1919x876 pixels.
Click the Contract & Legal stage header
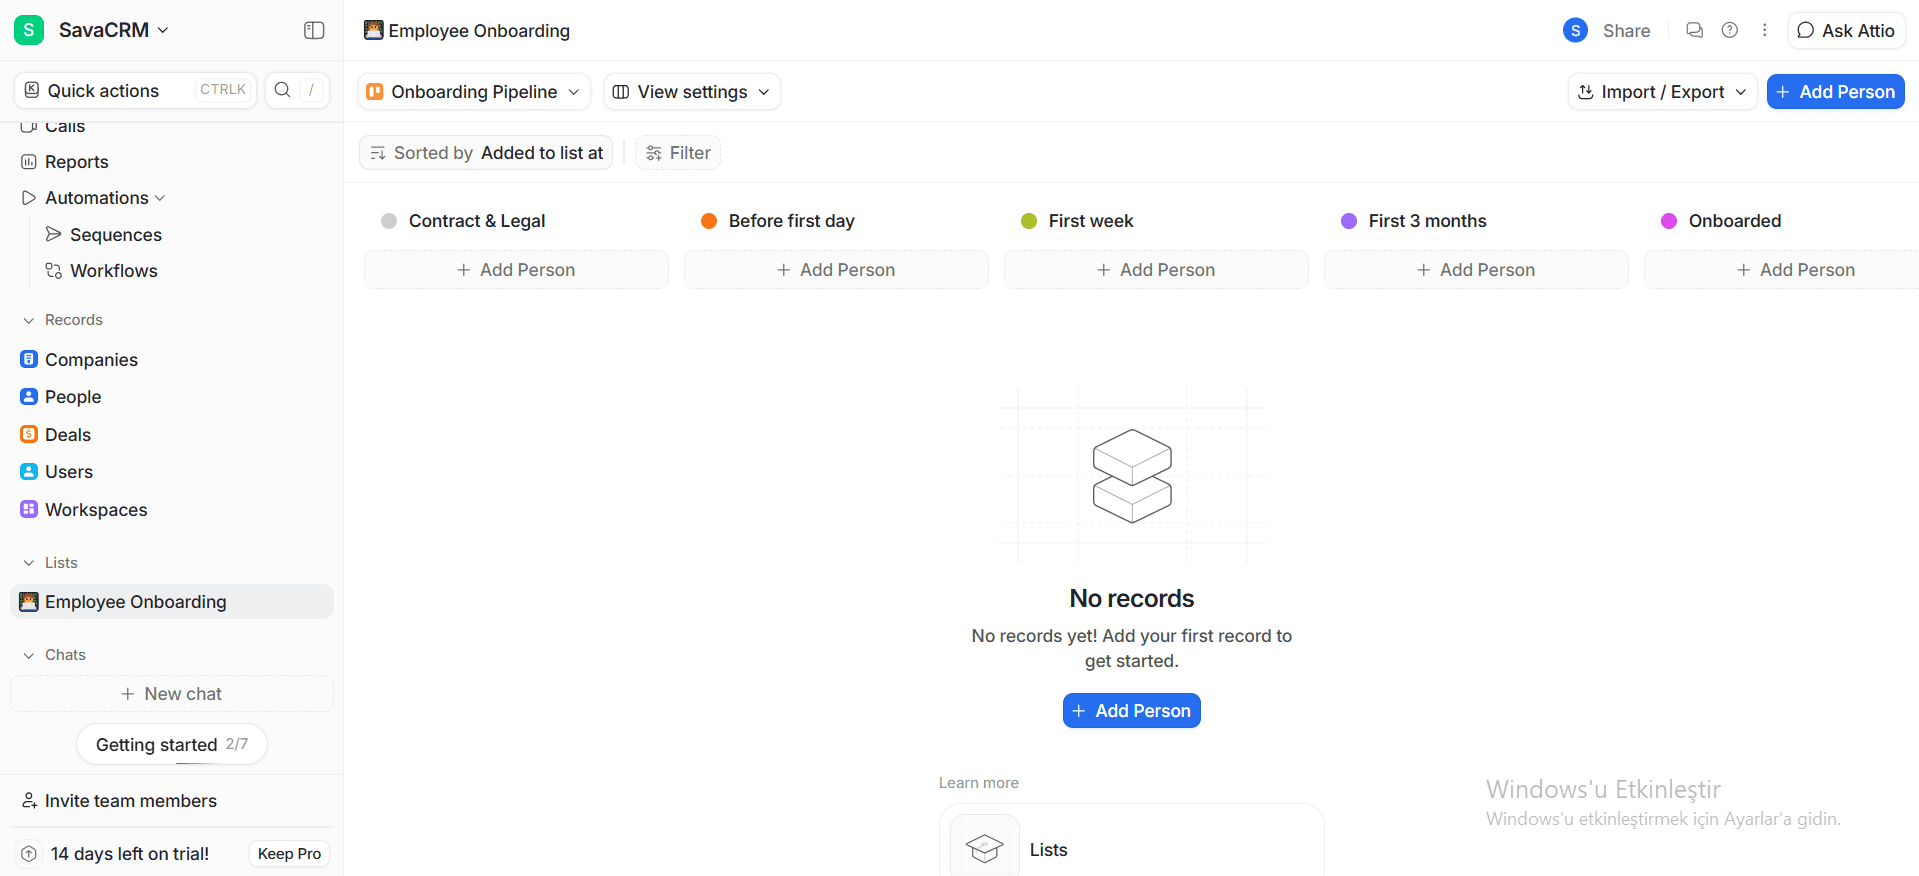point(477,221)
